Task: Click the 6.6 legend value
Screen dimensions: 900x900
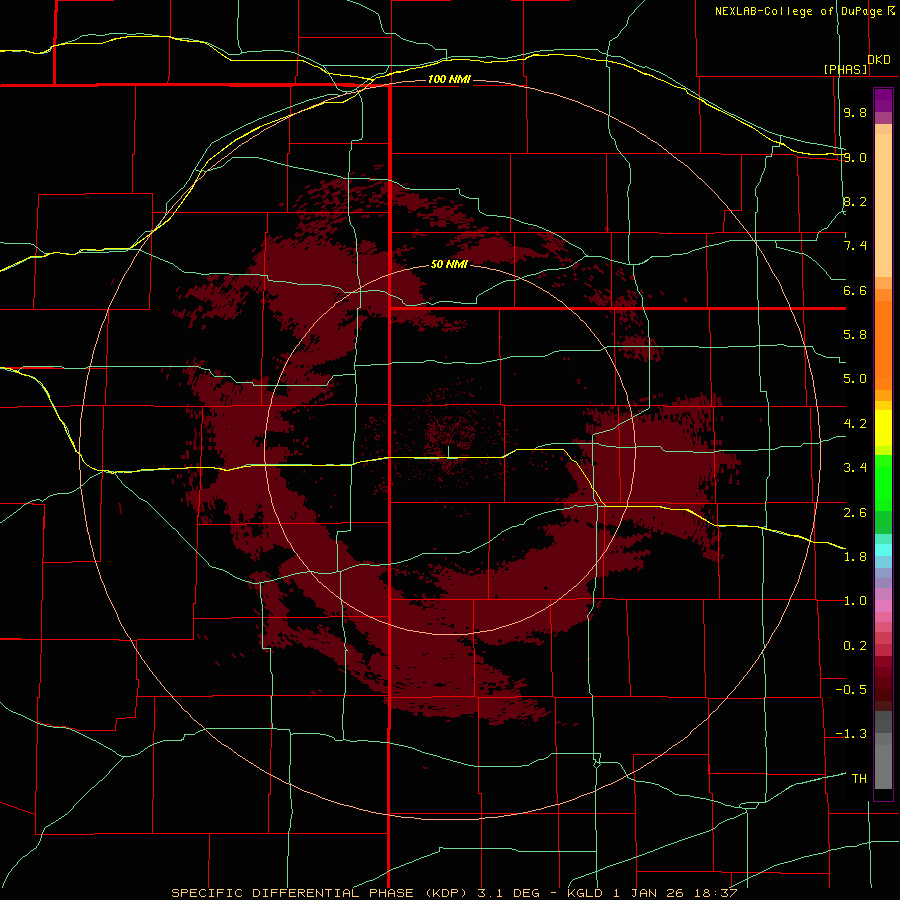Action: [855, 290]
